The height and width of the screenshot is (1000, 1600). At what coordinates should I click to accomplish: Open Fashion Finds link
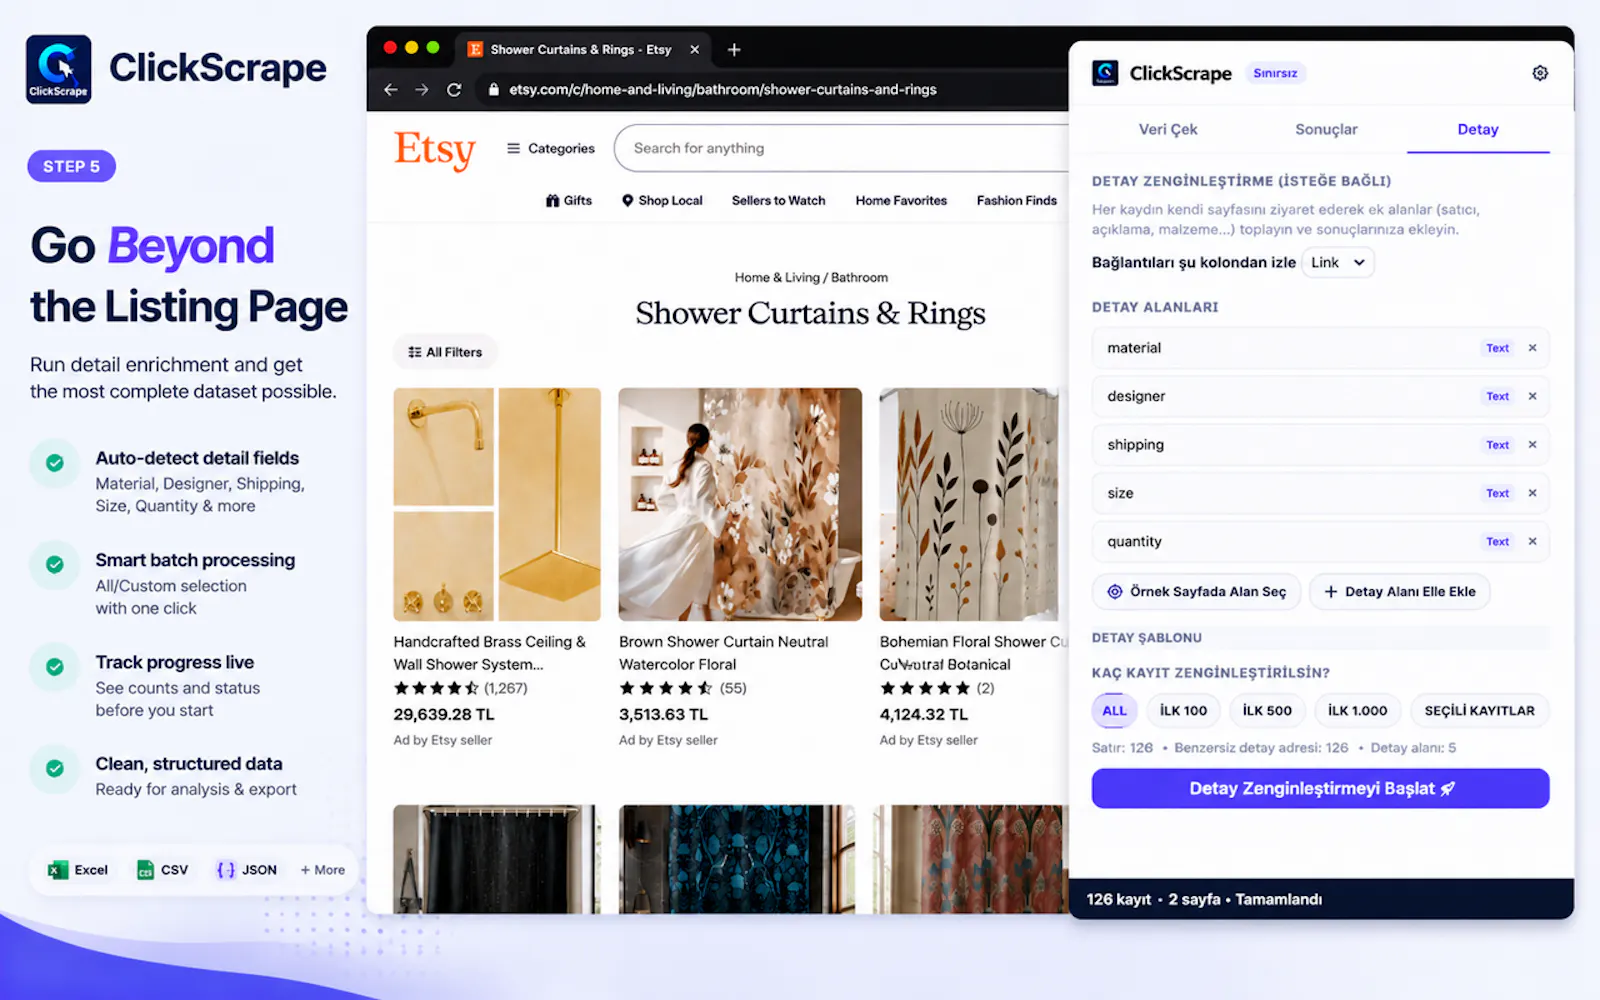tap(1016, 200)
